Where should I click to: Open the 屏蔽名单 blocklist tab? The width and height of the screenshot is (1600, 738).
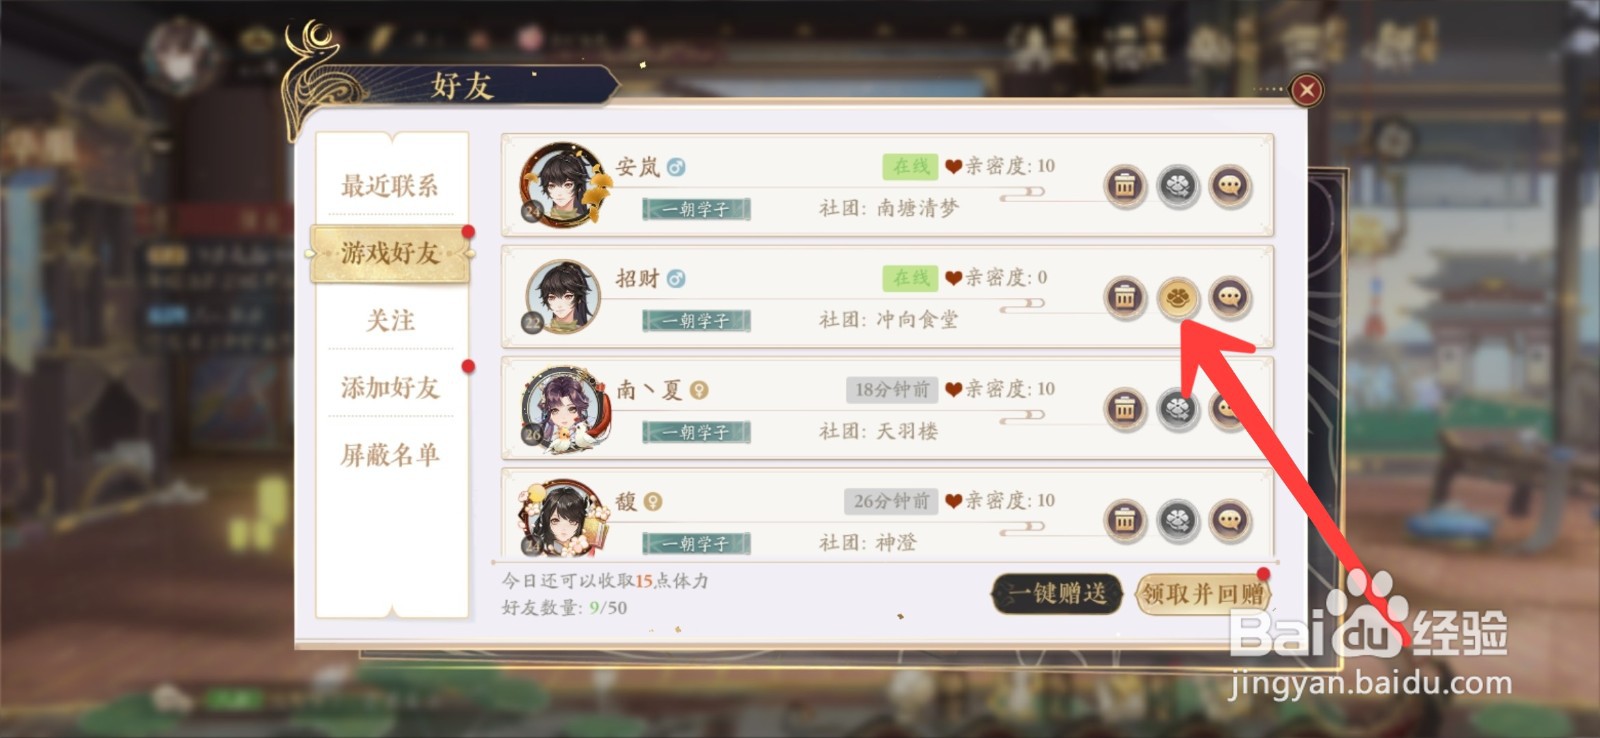[390, 455]
